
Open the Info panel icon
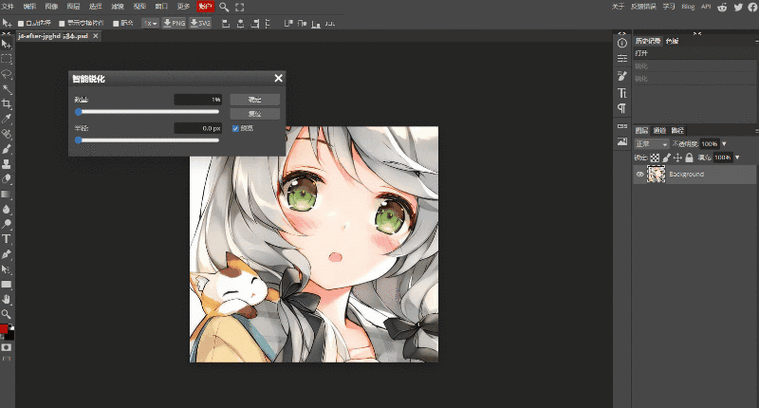[x=622, y=43]
